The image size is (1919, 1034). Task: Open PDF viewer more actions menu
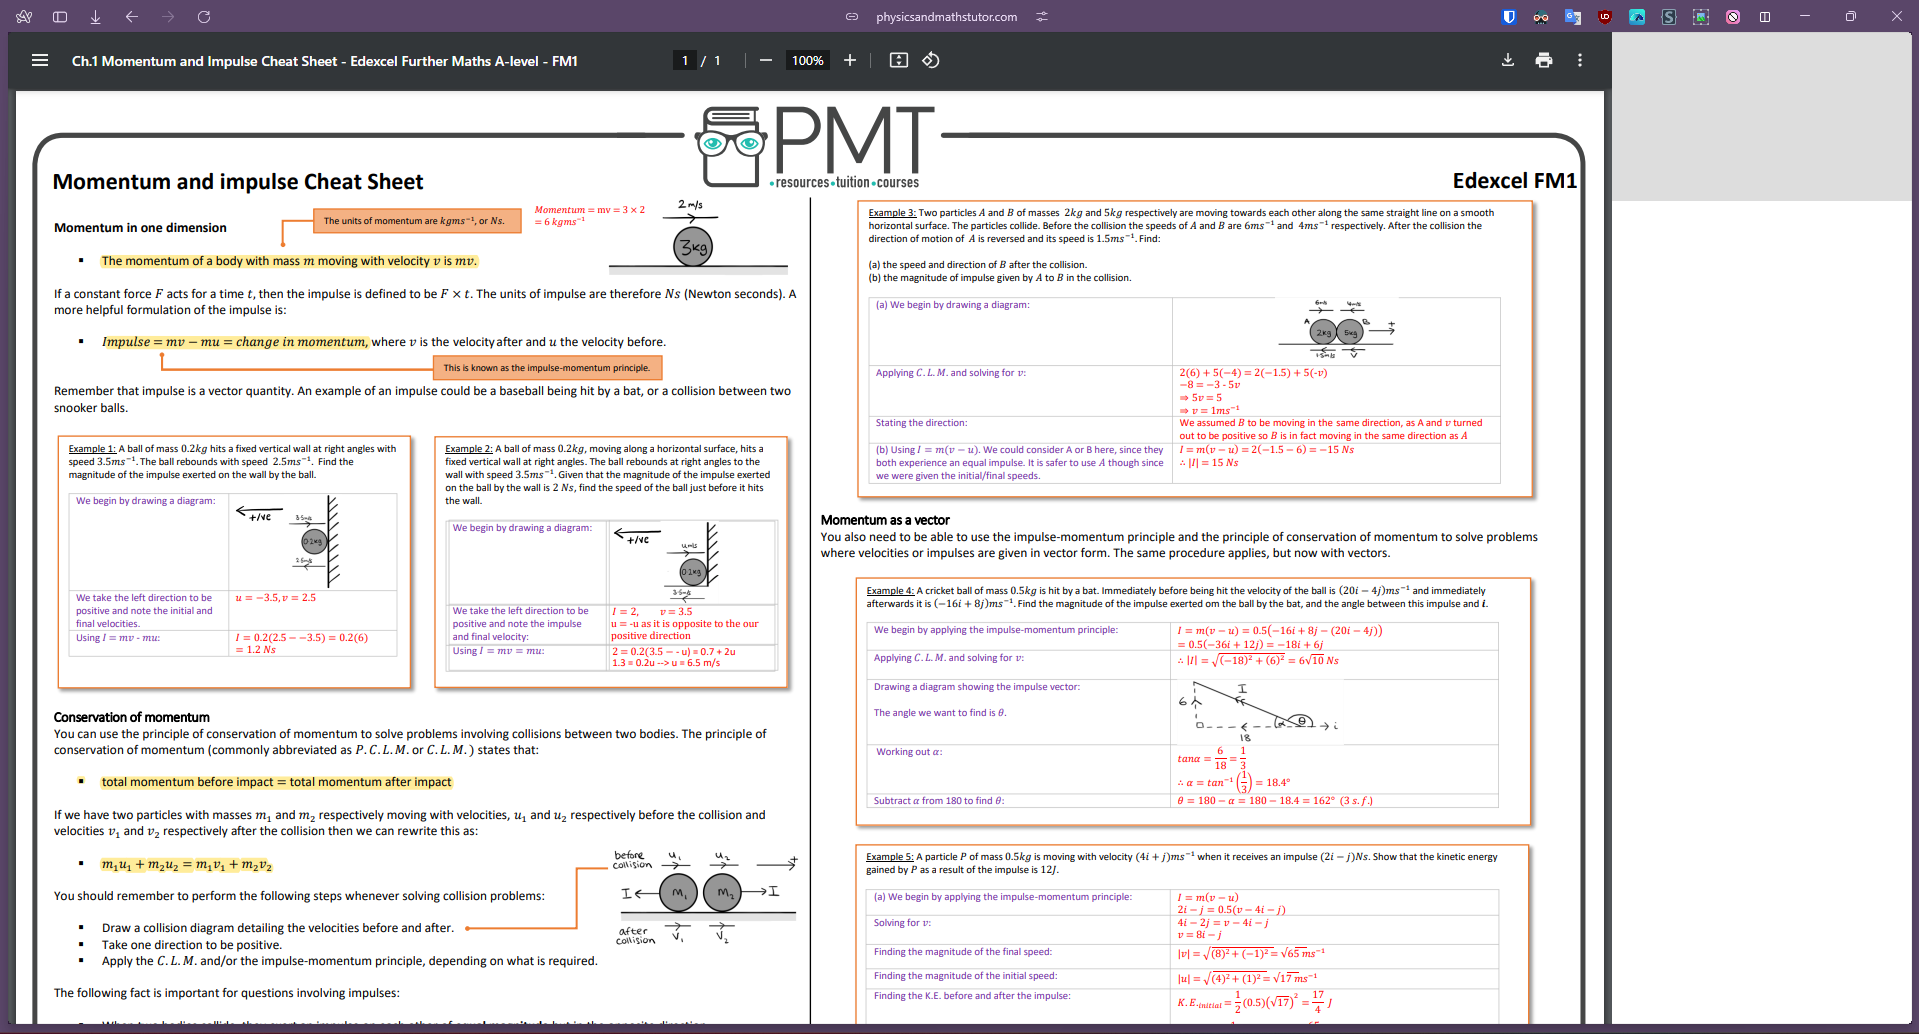[1580, 60]
